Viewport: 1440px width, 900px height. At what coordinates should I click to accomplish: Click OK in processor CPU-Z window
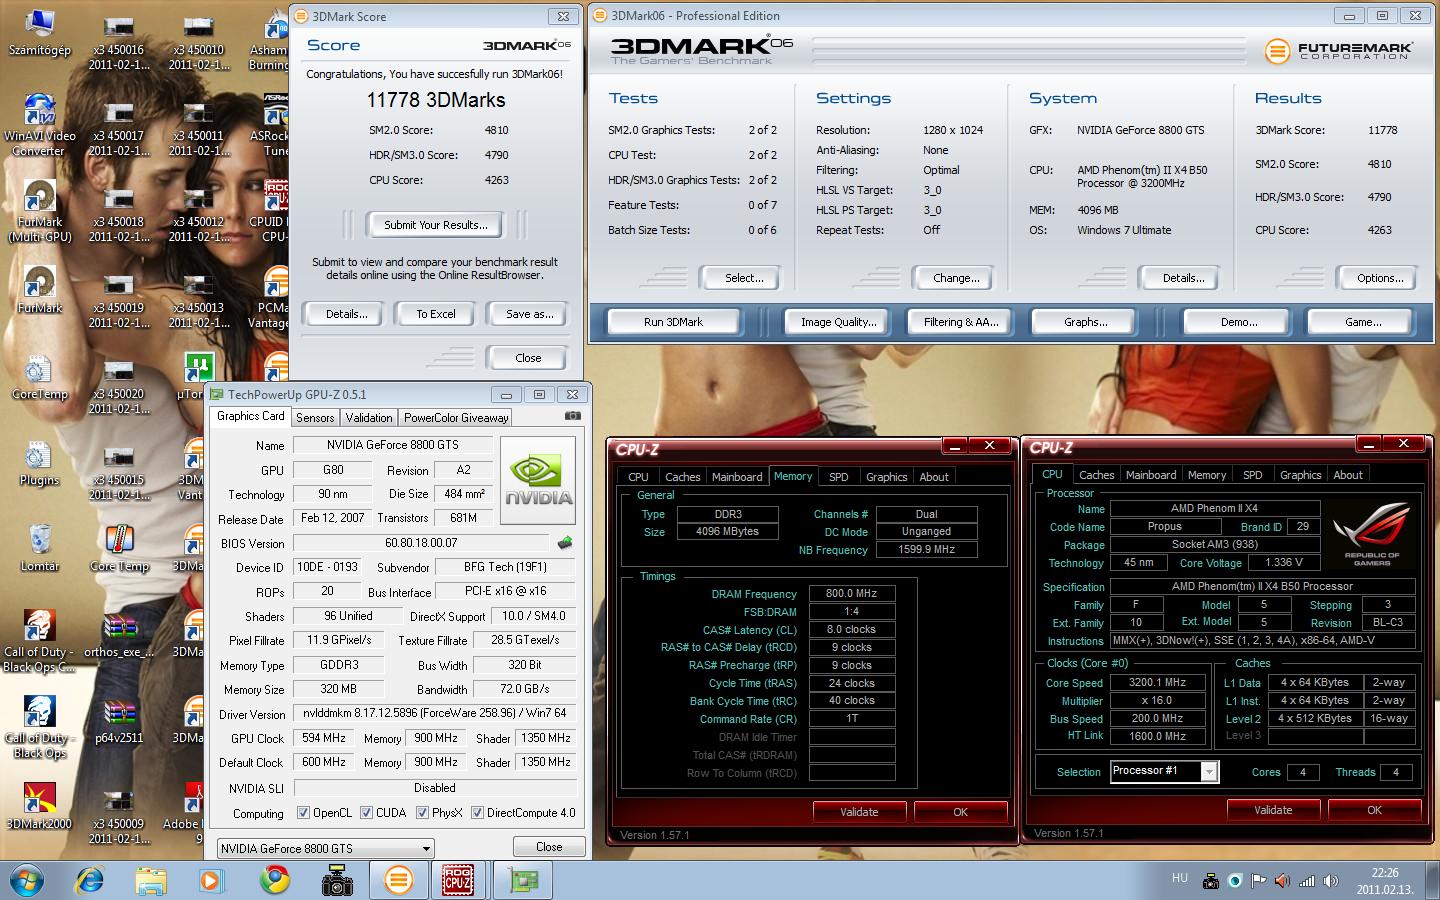tap(1374, 810)
